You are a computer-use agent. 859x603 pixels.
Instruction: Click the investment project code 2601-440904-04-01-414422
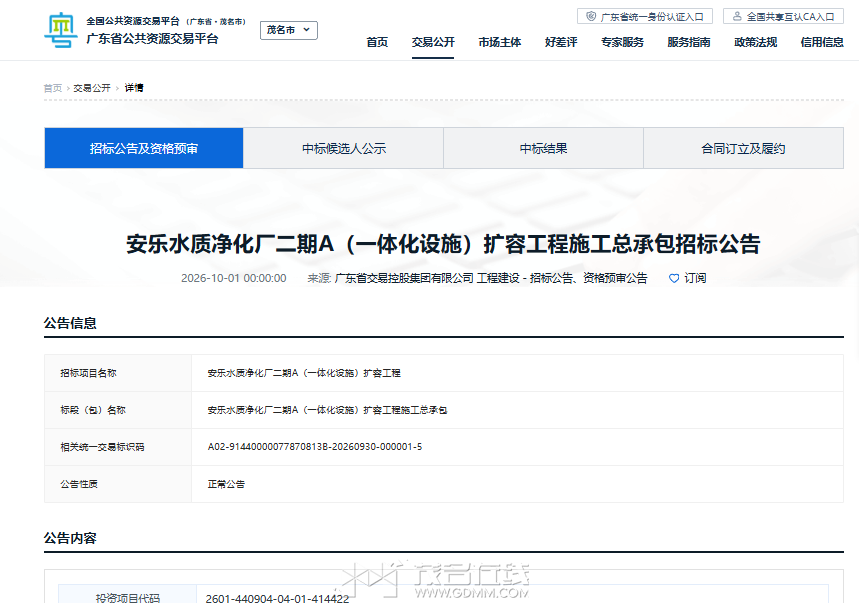(x=277, y=598)
